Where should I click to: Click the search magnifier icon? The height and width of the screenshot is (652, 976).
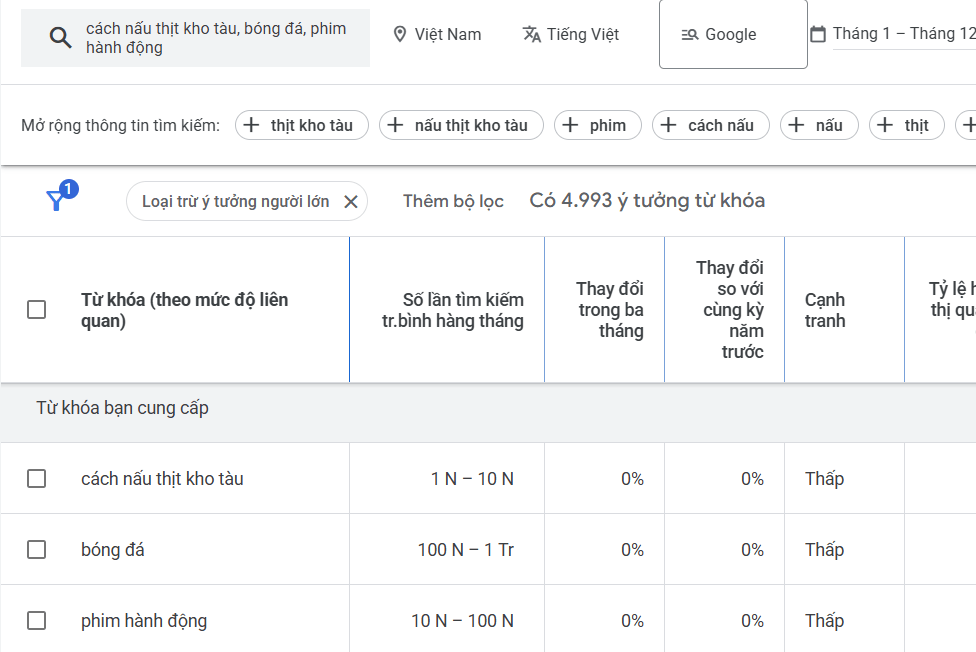tap(61, 39)
